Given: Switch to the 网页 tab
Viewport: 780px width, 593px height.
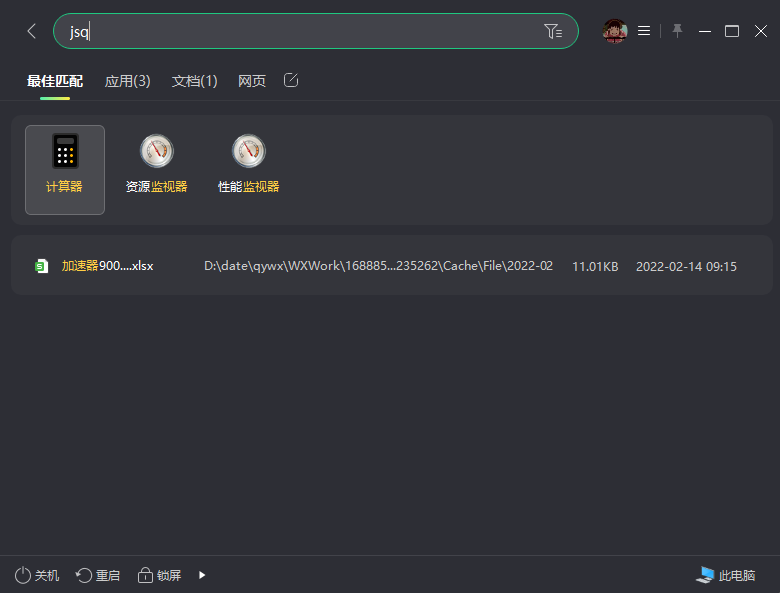Looking at the screenshot, I should [252, 81].
